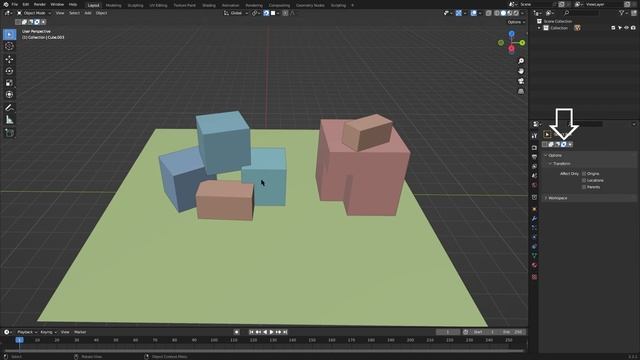
Task: Open the World properties tab
Action: pyautogui.click(x=534, y=185)
